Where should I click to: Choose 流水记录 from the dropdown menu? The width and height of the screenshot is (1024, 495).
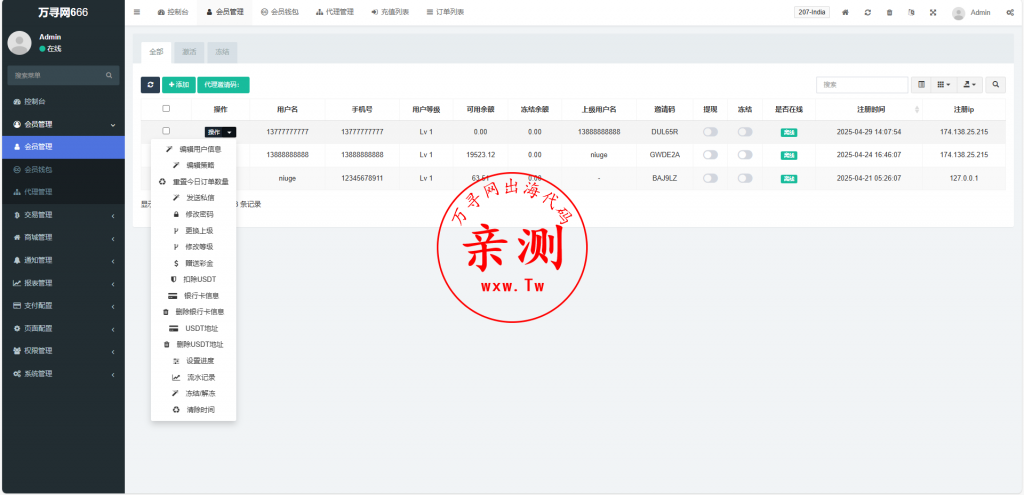(193, 377)
